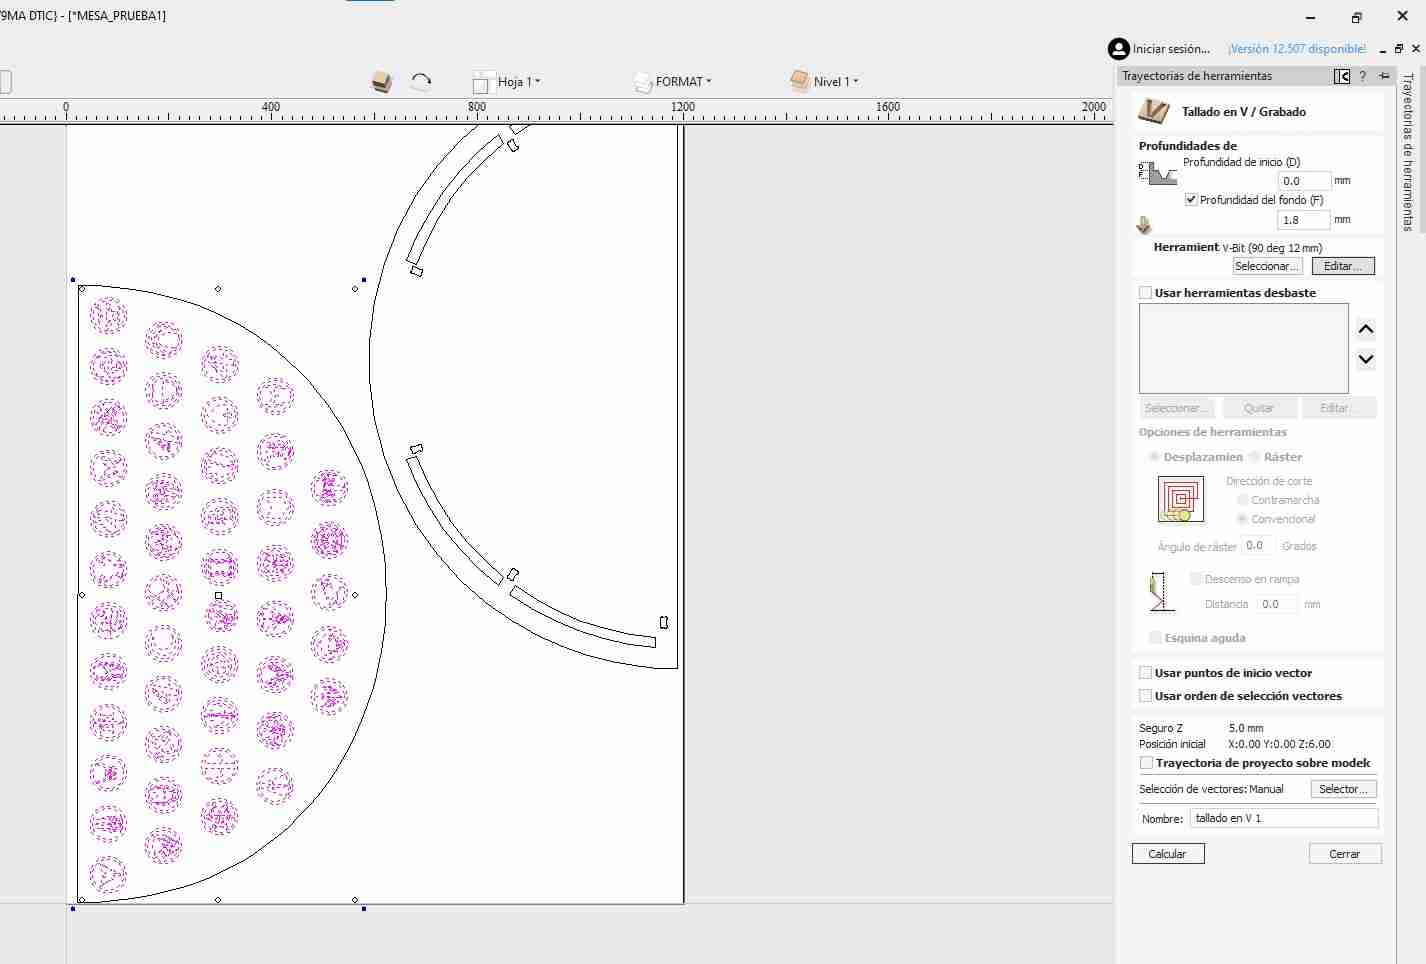Choose the Convencional cut direction

click(1243, 519)
